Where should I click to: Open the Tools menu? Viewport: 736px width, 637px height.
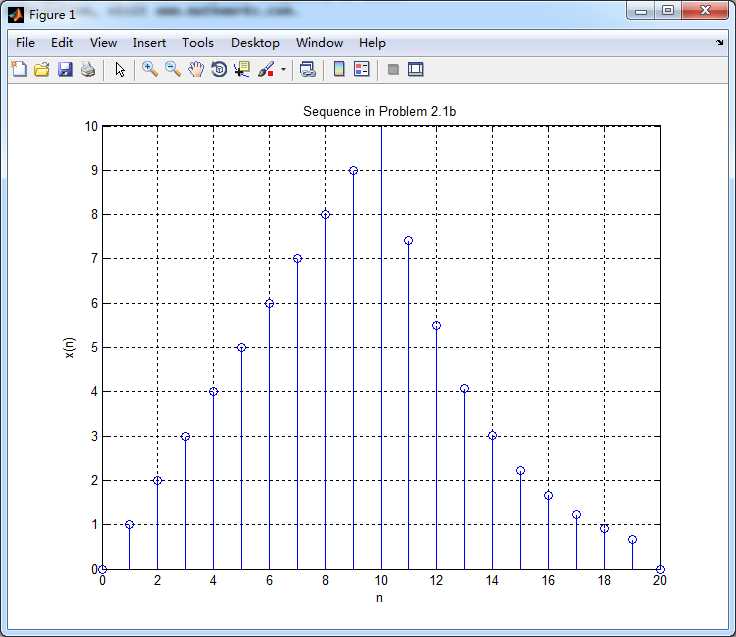coord(198,43)
